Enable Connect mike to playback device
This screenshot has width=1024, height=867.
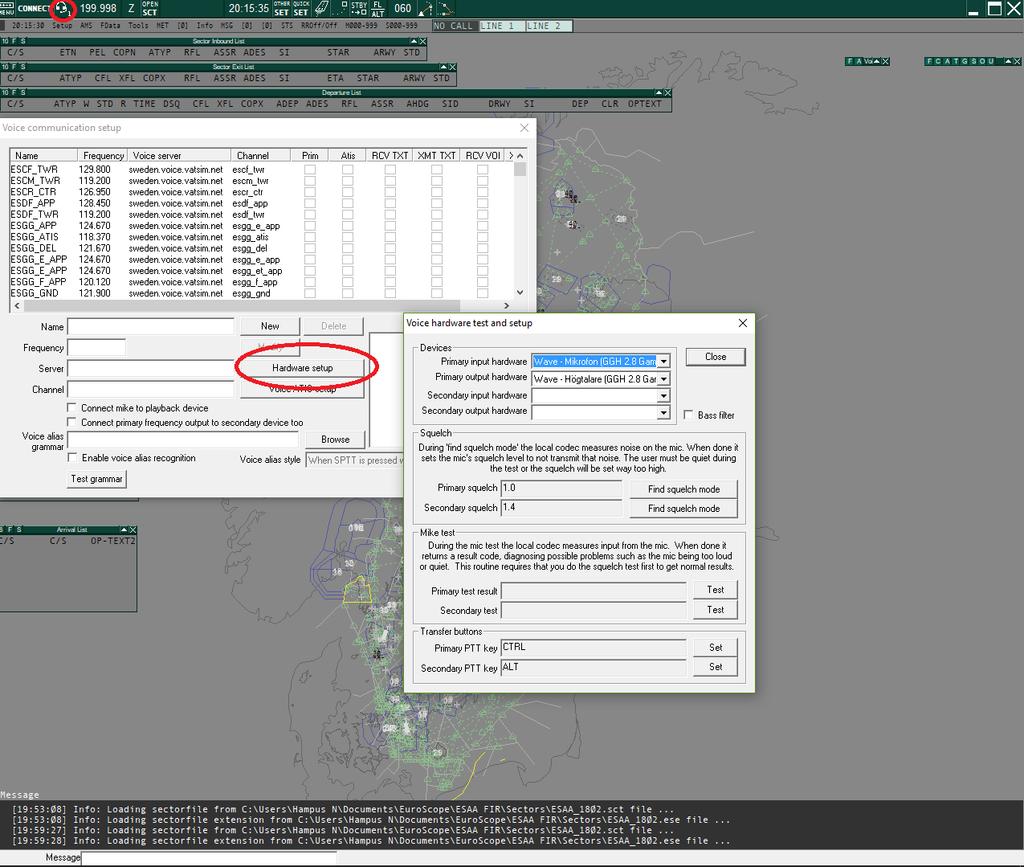(72, 407)
